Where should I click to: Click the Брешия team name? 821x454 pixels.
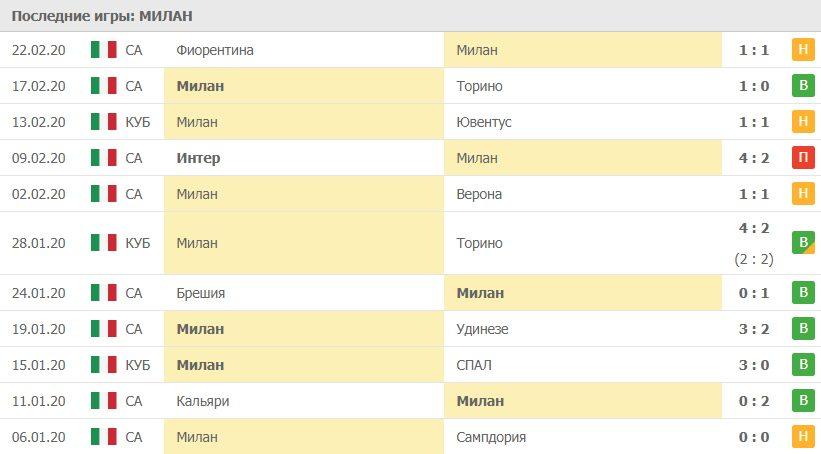[x=200, y=293]
